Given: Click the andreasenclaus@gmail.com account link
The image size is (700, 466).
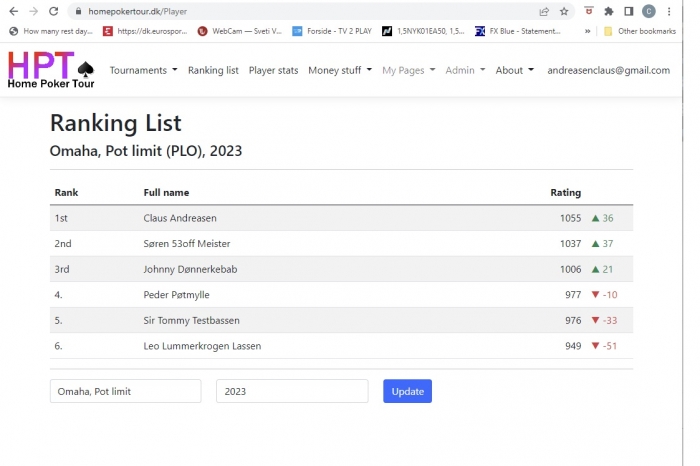Looking at the screenshot, I should [x=608, y=70].
